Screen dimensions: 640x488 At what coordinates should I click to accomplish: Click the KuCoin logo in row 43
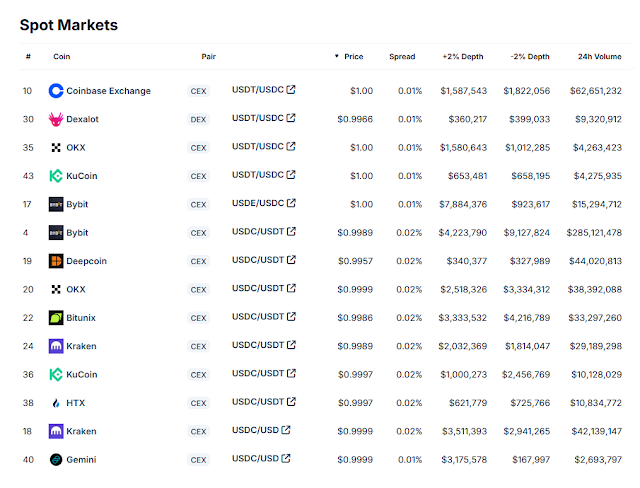pyautogui.click(x=56, y=176)
